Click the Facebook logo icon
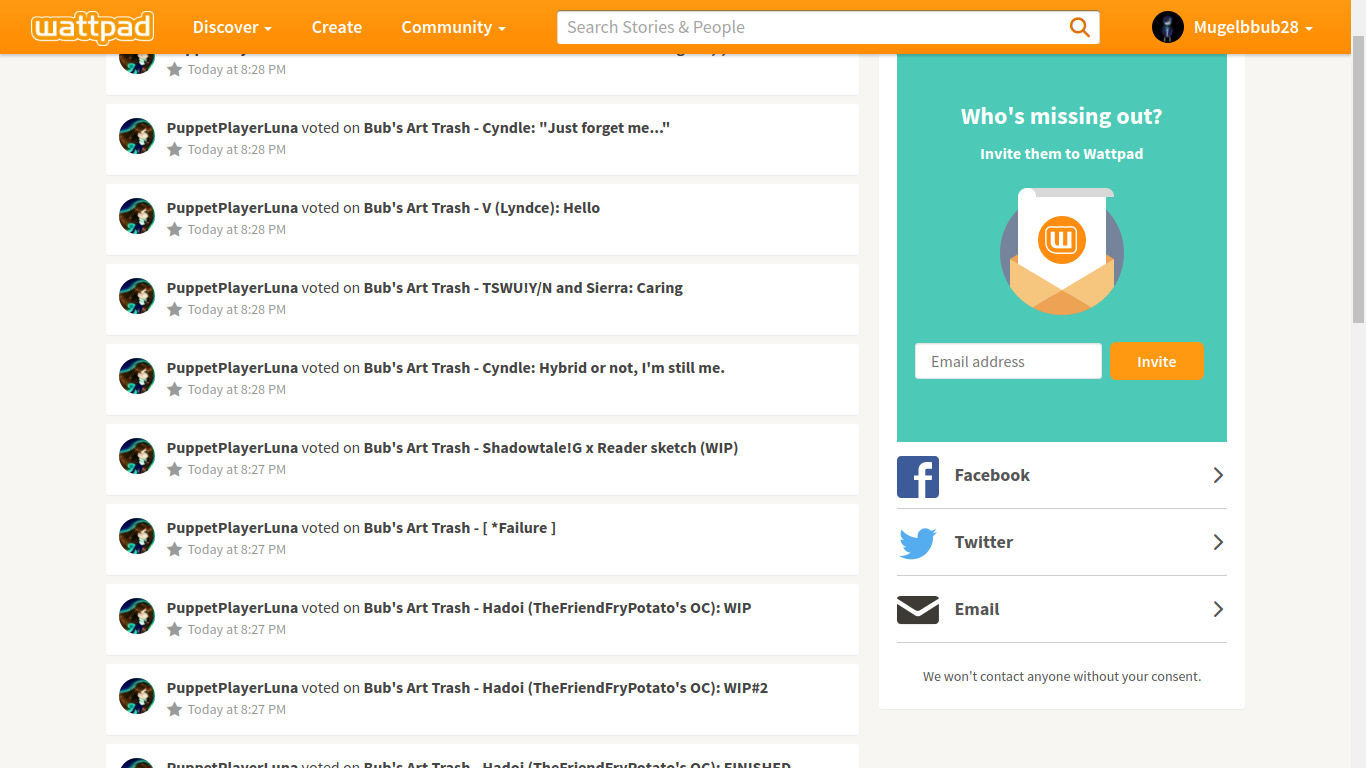This screenshot has width=1366, height=768. pos(917,476)
